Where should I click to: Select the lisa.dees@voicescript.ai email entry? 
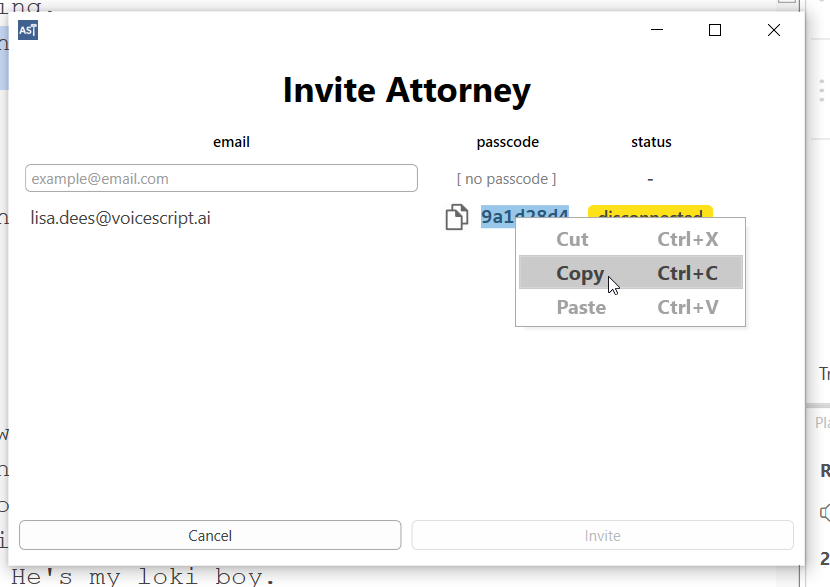pos(120,217)
